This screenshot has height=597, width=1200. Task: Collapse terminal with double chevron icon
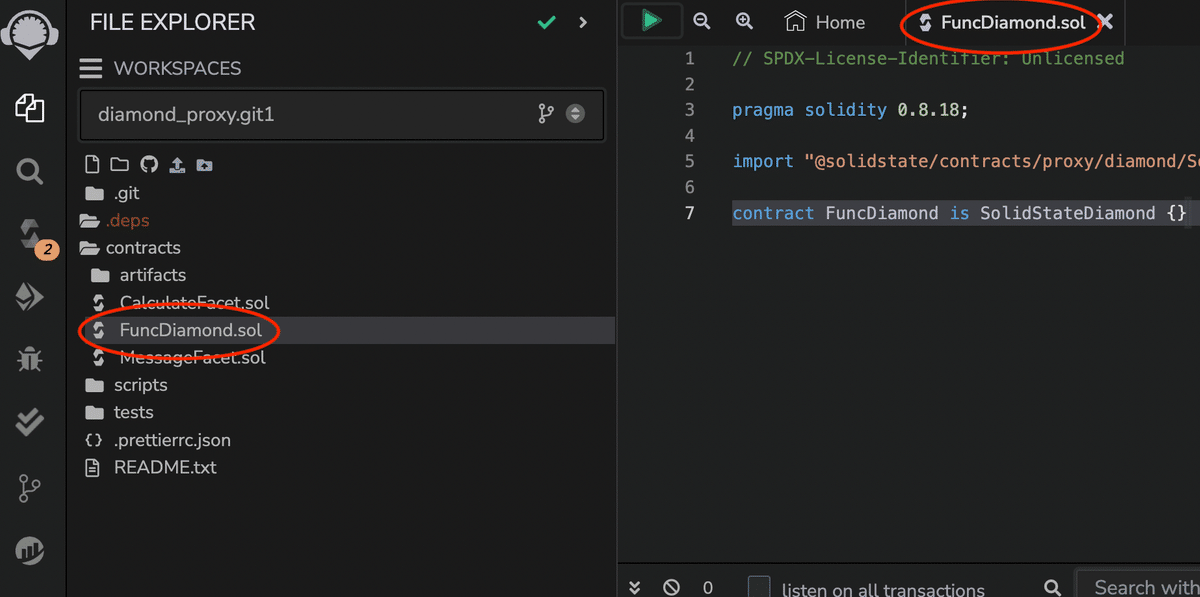tap(634, 587)
